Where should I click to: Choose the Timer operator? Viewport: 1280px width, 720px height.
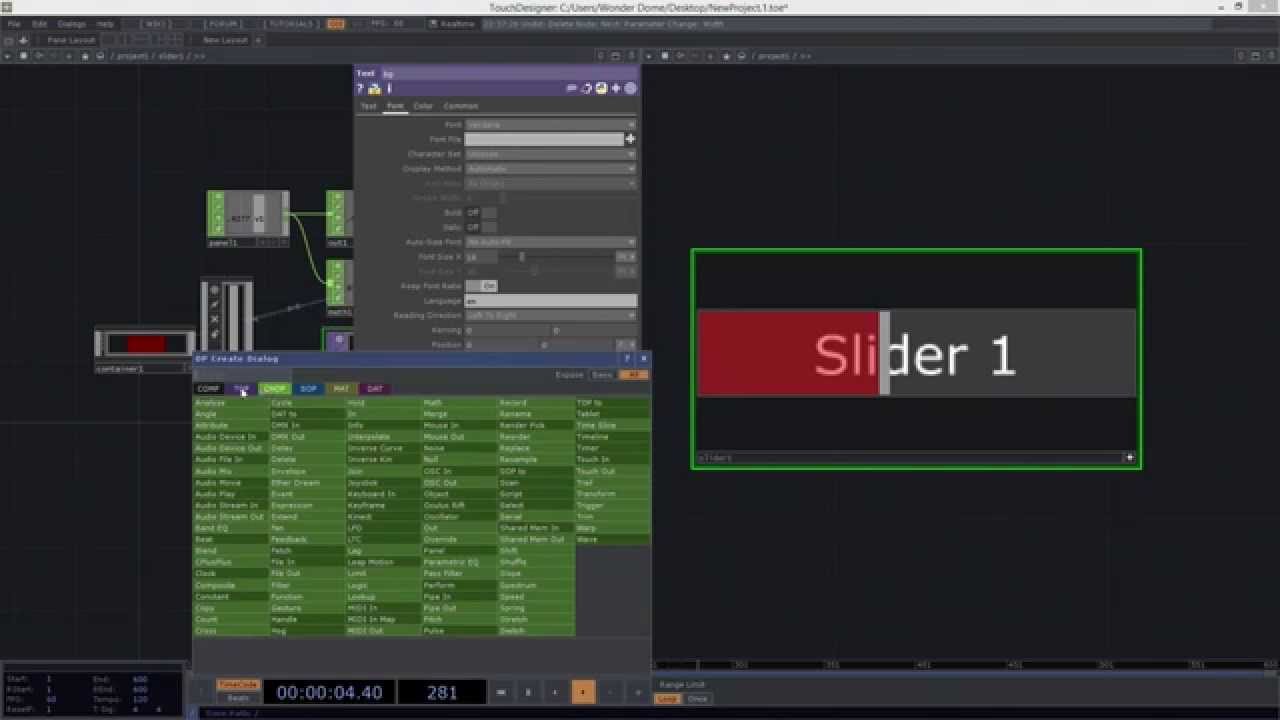coord(612,448)
